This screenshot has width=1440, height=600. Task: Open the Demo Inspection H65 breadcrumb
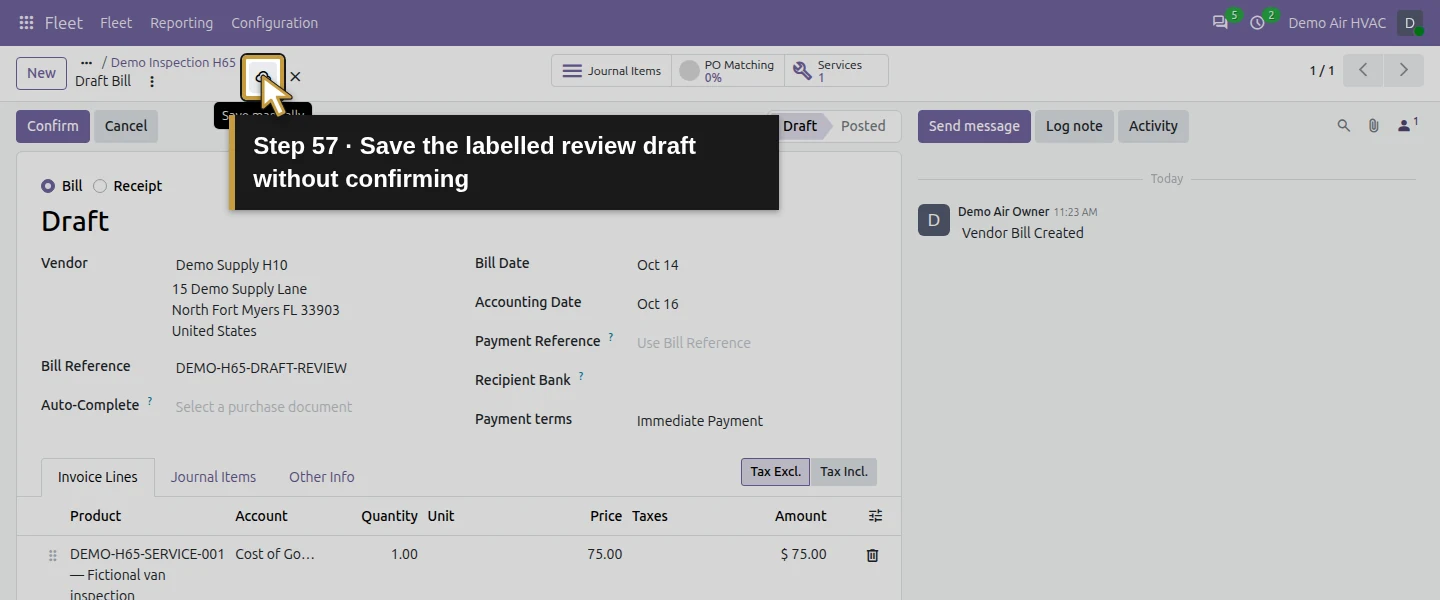(x=173, y=63)
